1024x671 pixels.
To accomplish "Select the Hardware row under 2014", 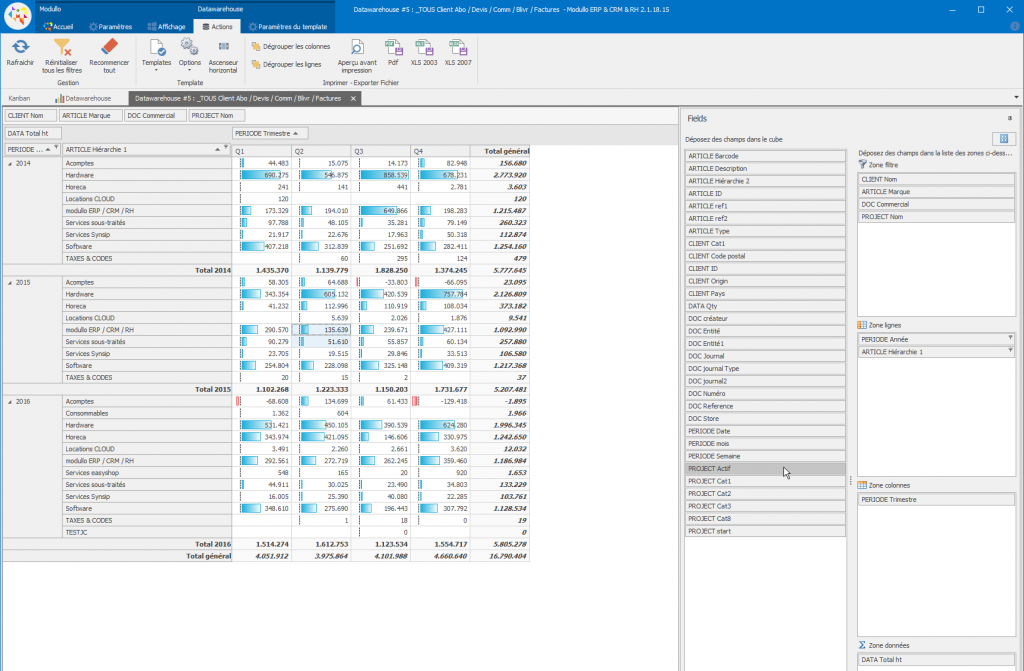I will [147, 175].
